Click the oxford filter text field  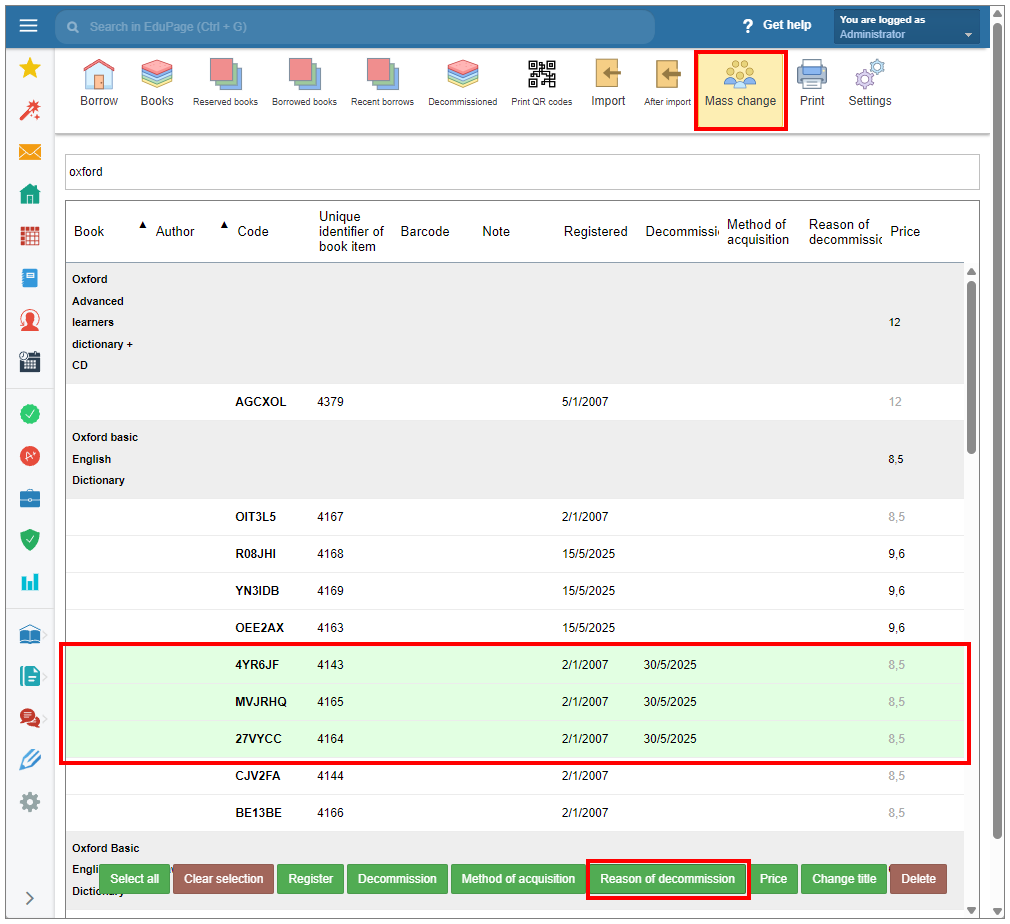point(521,172)
